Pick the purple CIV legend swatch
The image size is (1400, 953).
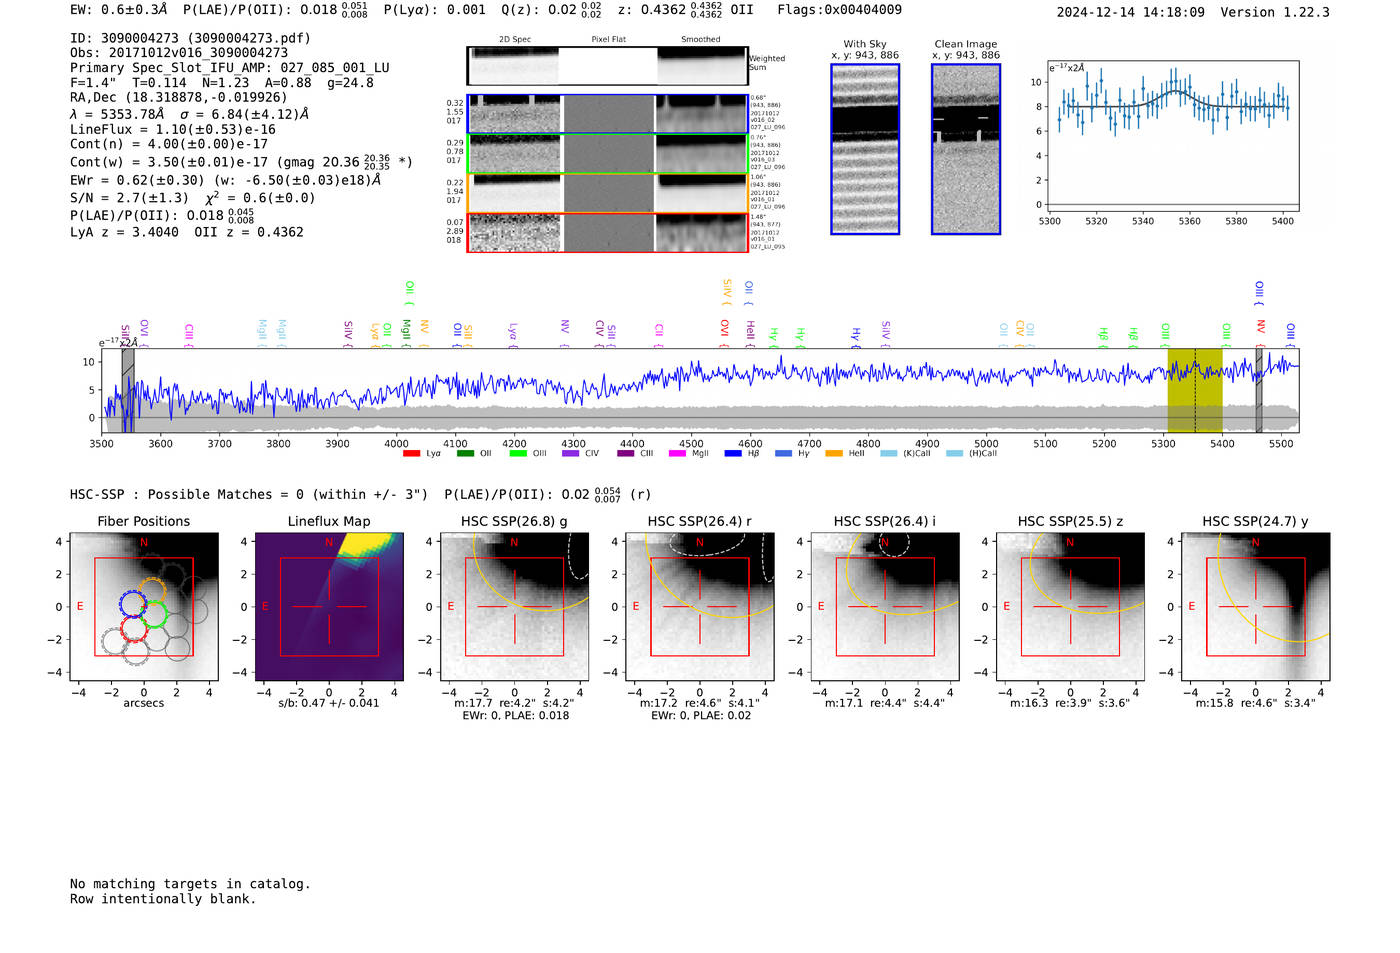coord(571,454)
